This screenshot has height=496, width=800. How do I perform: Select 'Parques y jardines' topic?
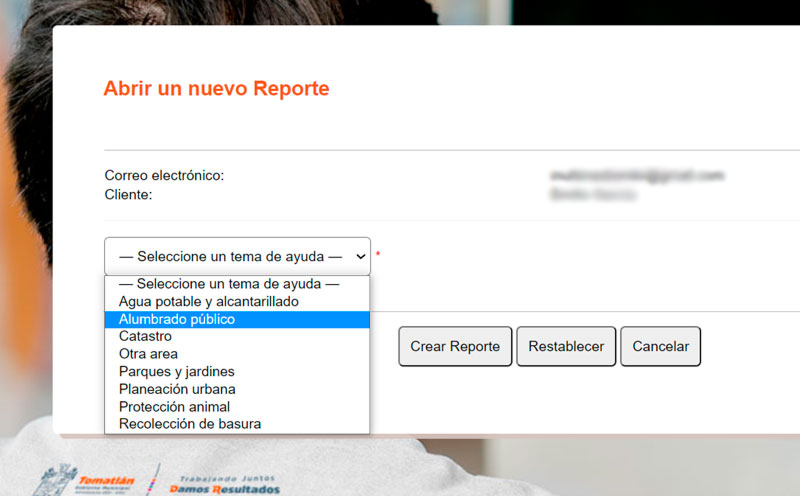click(x=176, y=371)
